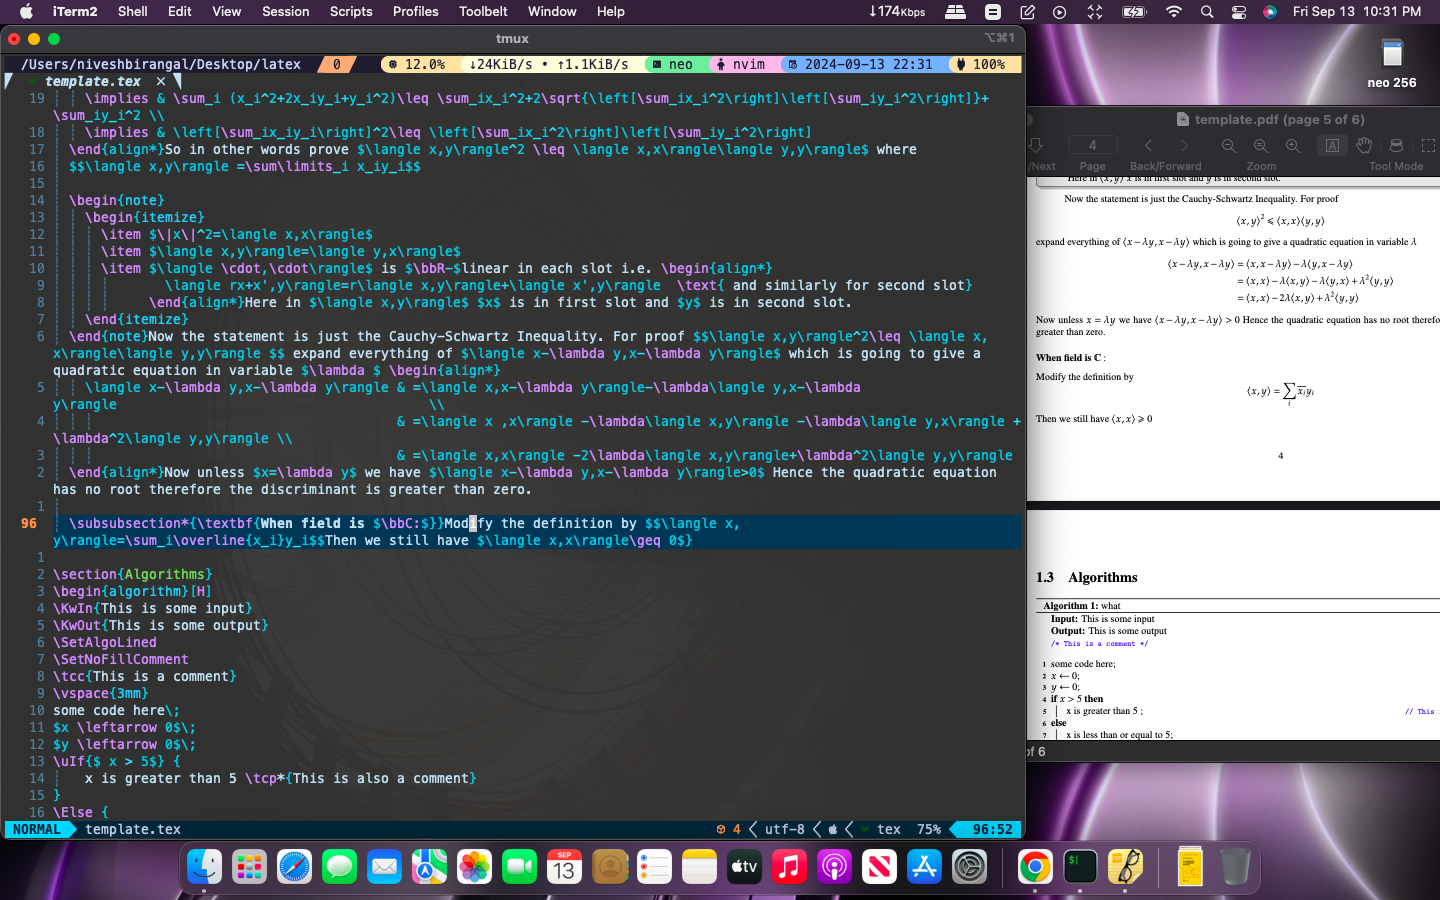Click the \begin{note} line in editor
1440x900 pixels.
click(116, 200)
